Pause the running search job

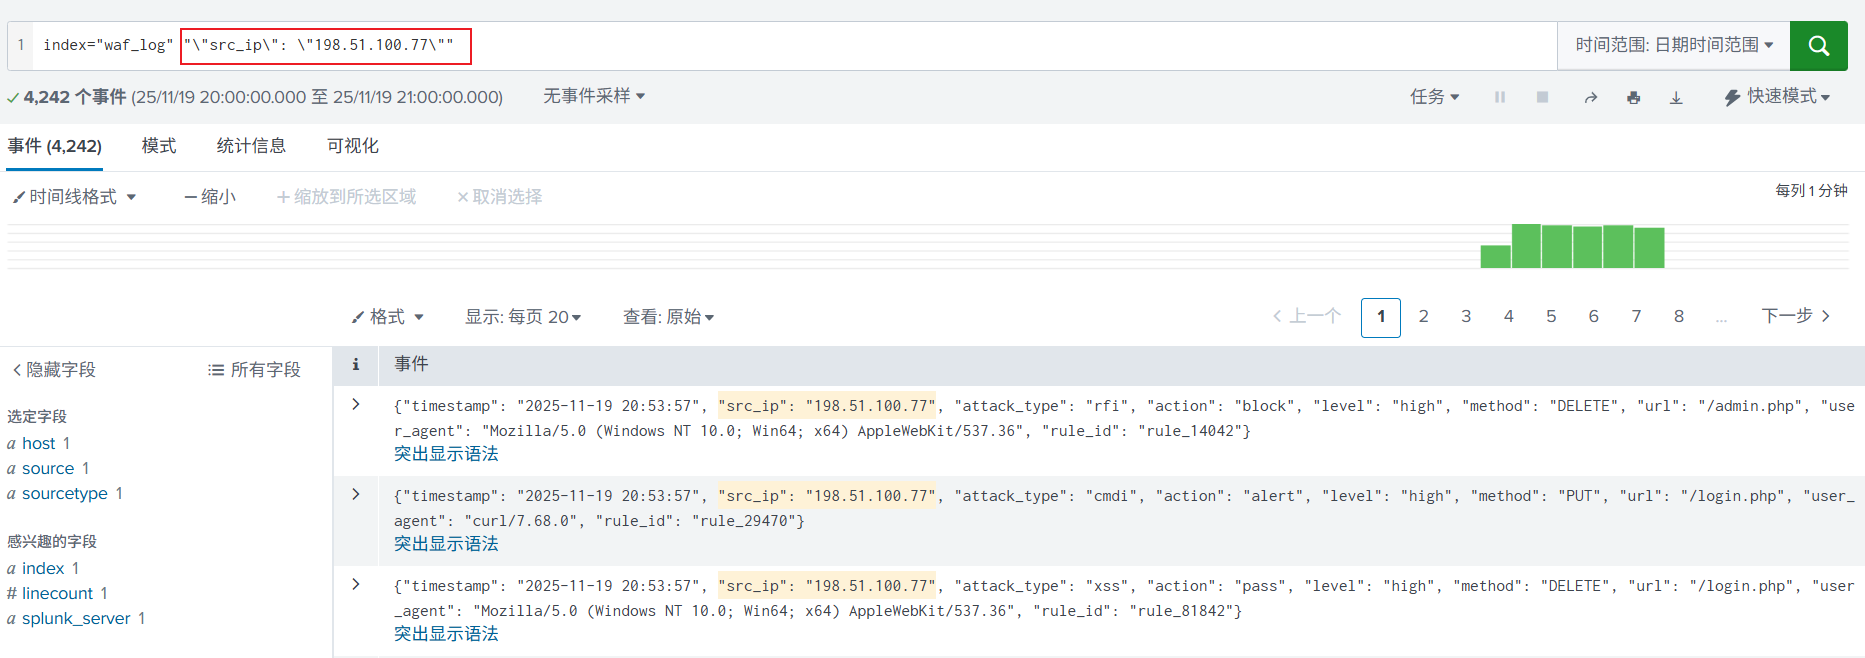click(x=1500, y=97)
